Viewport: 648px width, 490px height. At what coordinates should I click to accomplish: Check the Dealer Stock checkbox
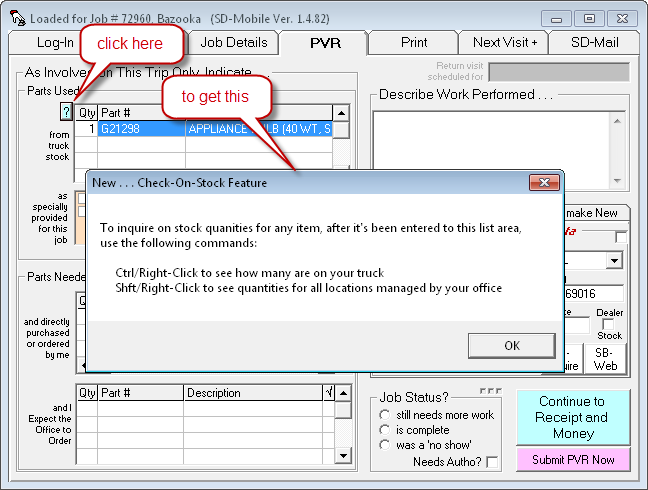(609, 324)
